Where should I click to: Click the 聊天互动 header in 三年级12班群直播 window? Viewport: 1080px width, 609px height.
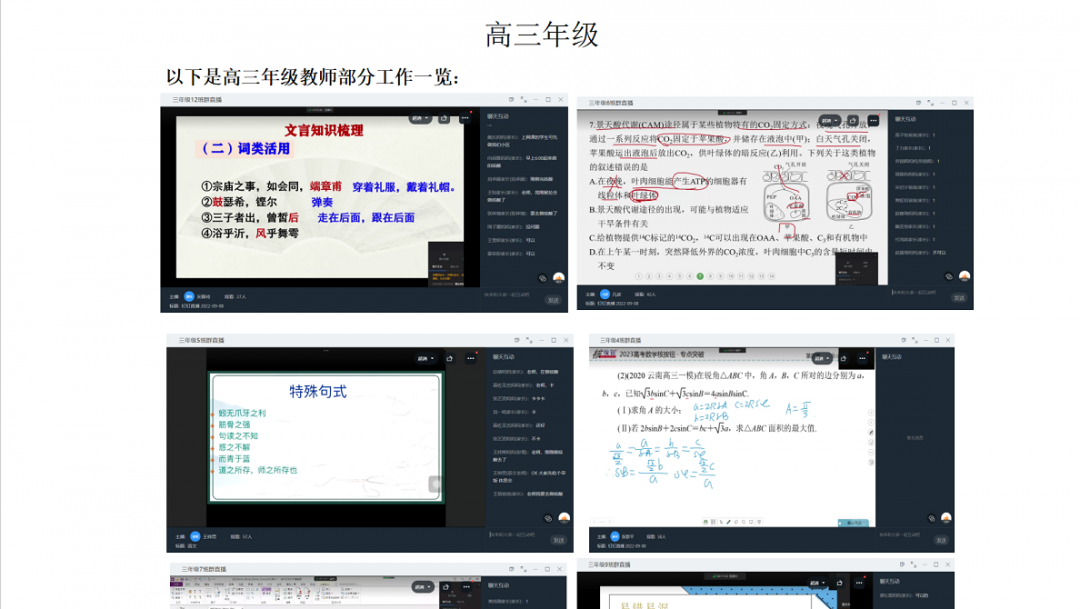coord(498,116)
